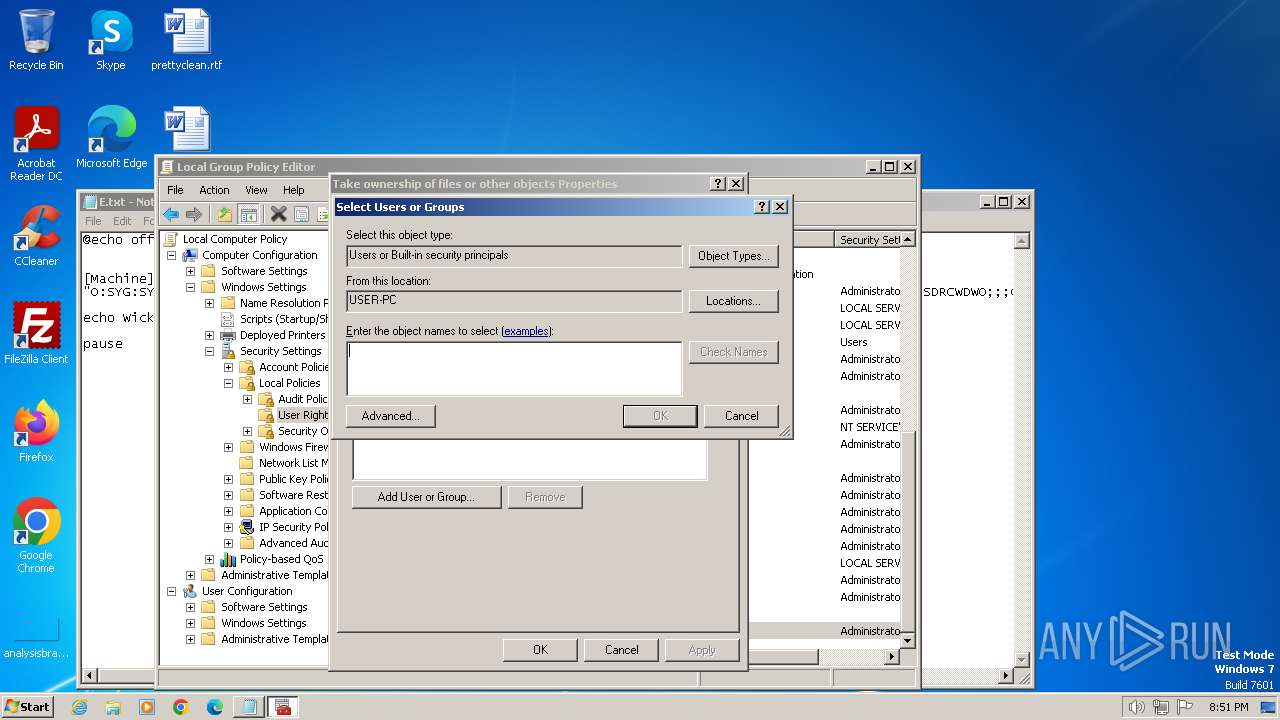Click the Forward arrow in Group Policy Editor toolbar
This screenshot has width=1280, height=720.
click(x=194, y=214)
